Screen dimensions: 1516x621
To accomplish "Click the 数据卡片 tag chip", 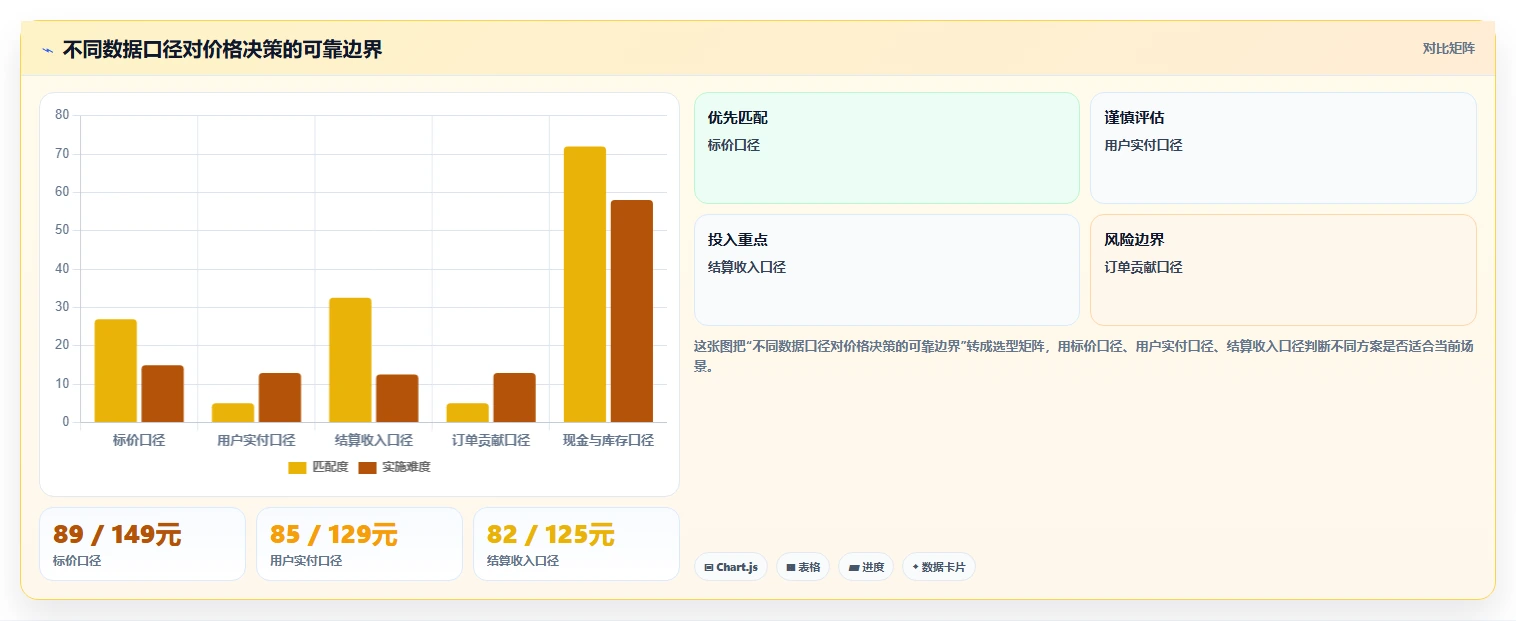I will (938, 567).
